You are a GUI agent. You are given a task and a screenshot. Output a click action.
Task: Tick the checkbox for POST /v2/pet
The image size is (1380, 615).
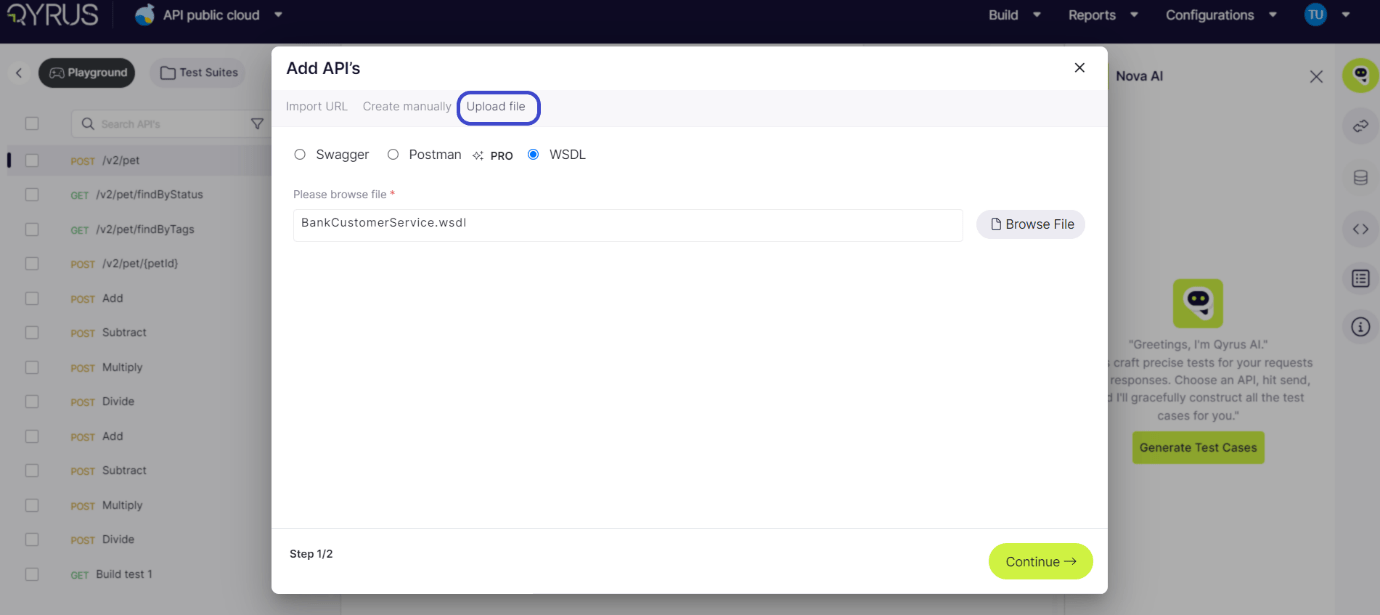click(x=32, y=160)
